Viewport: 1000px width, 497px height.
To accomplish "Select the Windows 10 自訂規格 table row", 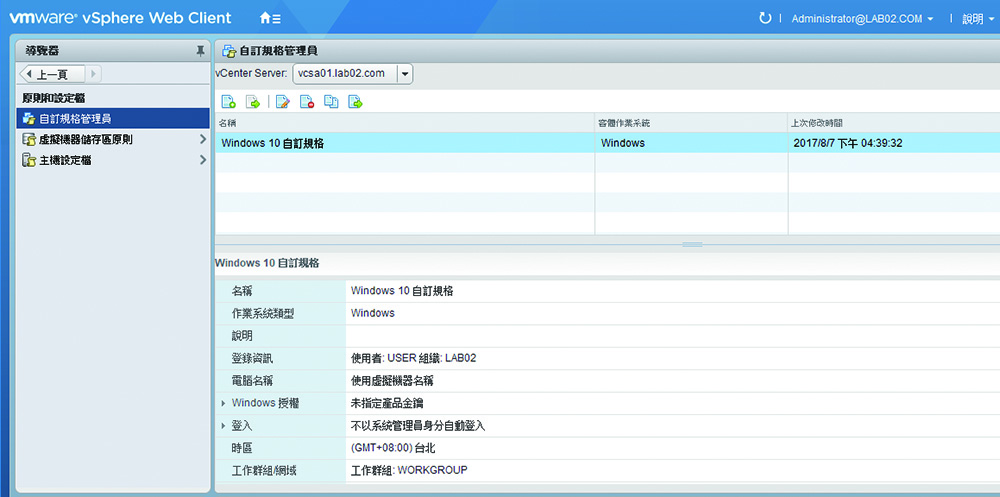I will point(607,143).
